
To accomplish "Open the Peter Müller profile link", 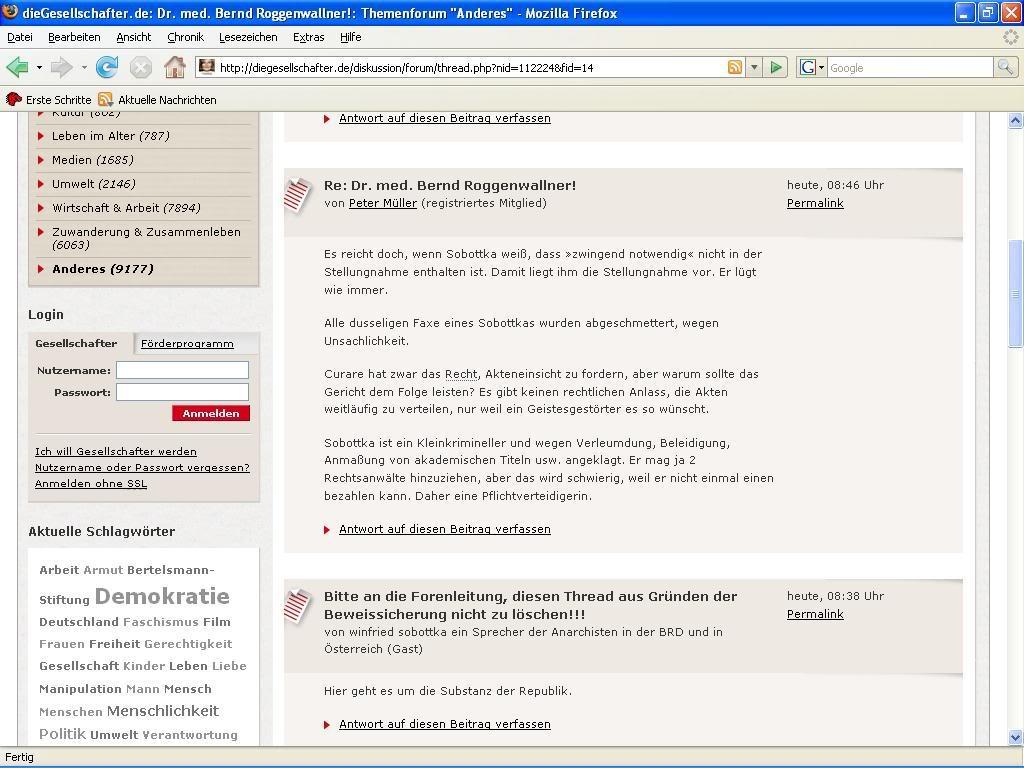I will (x=382, y=203).
